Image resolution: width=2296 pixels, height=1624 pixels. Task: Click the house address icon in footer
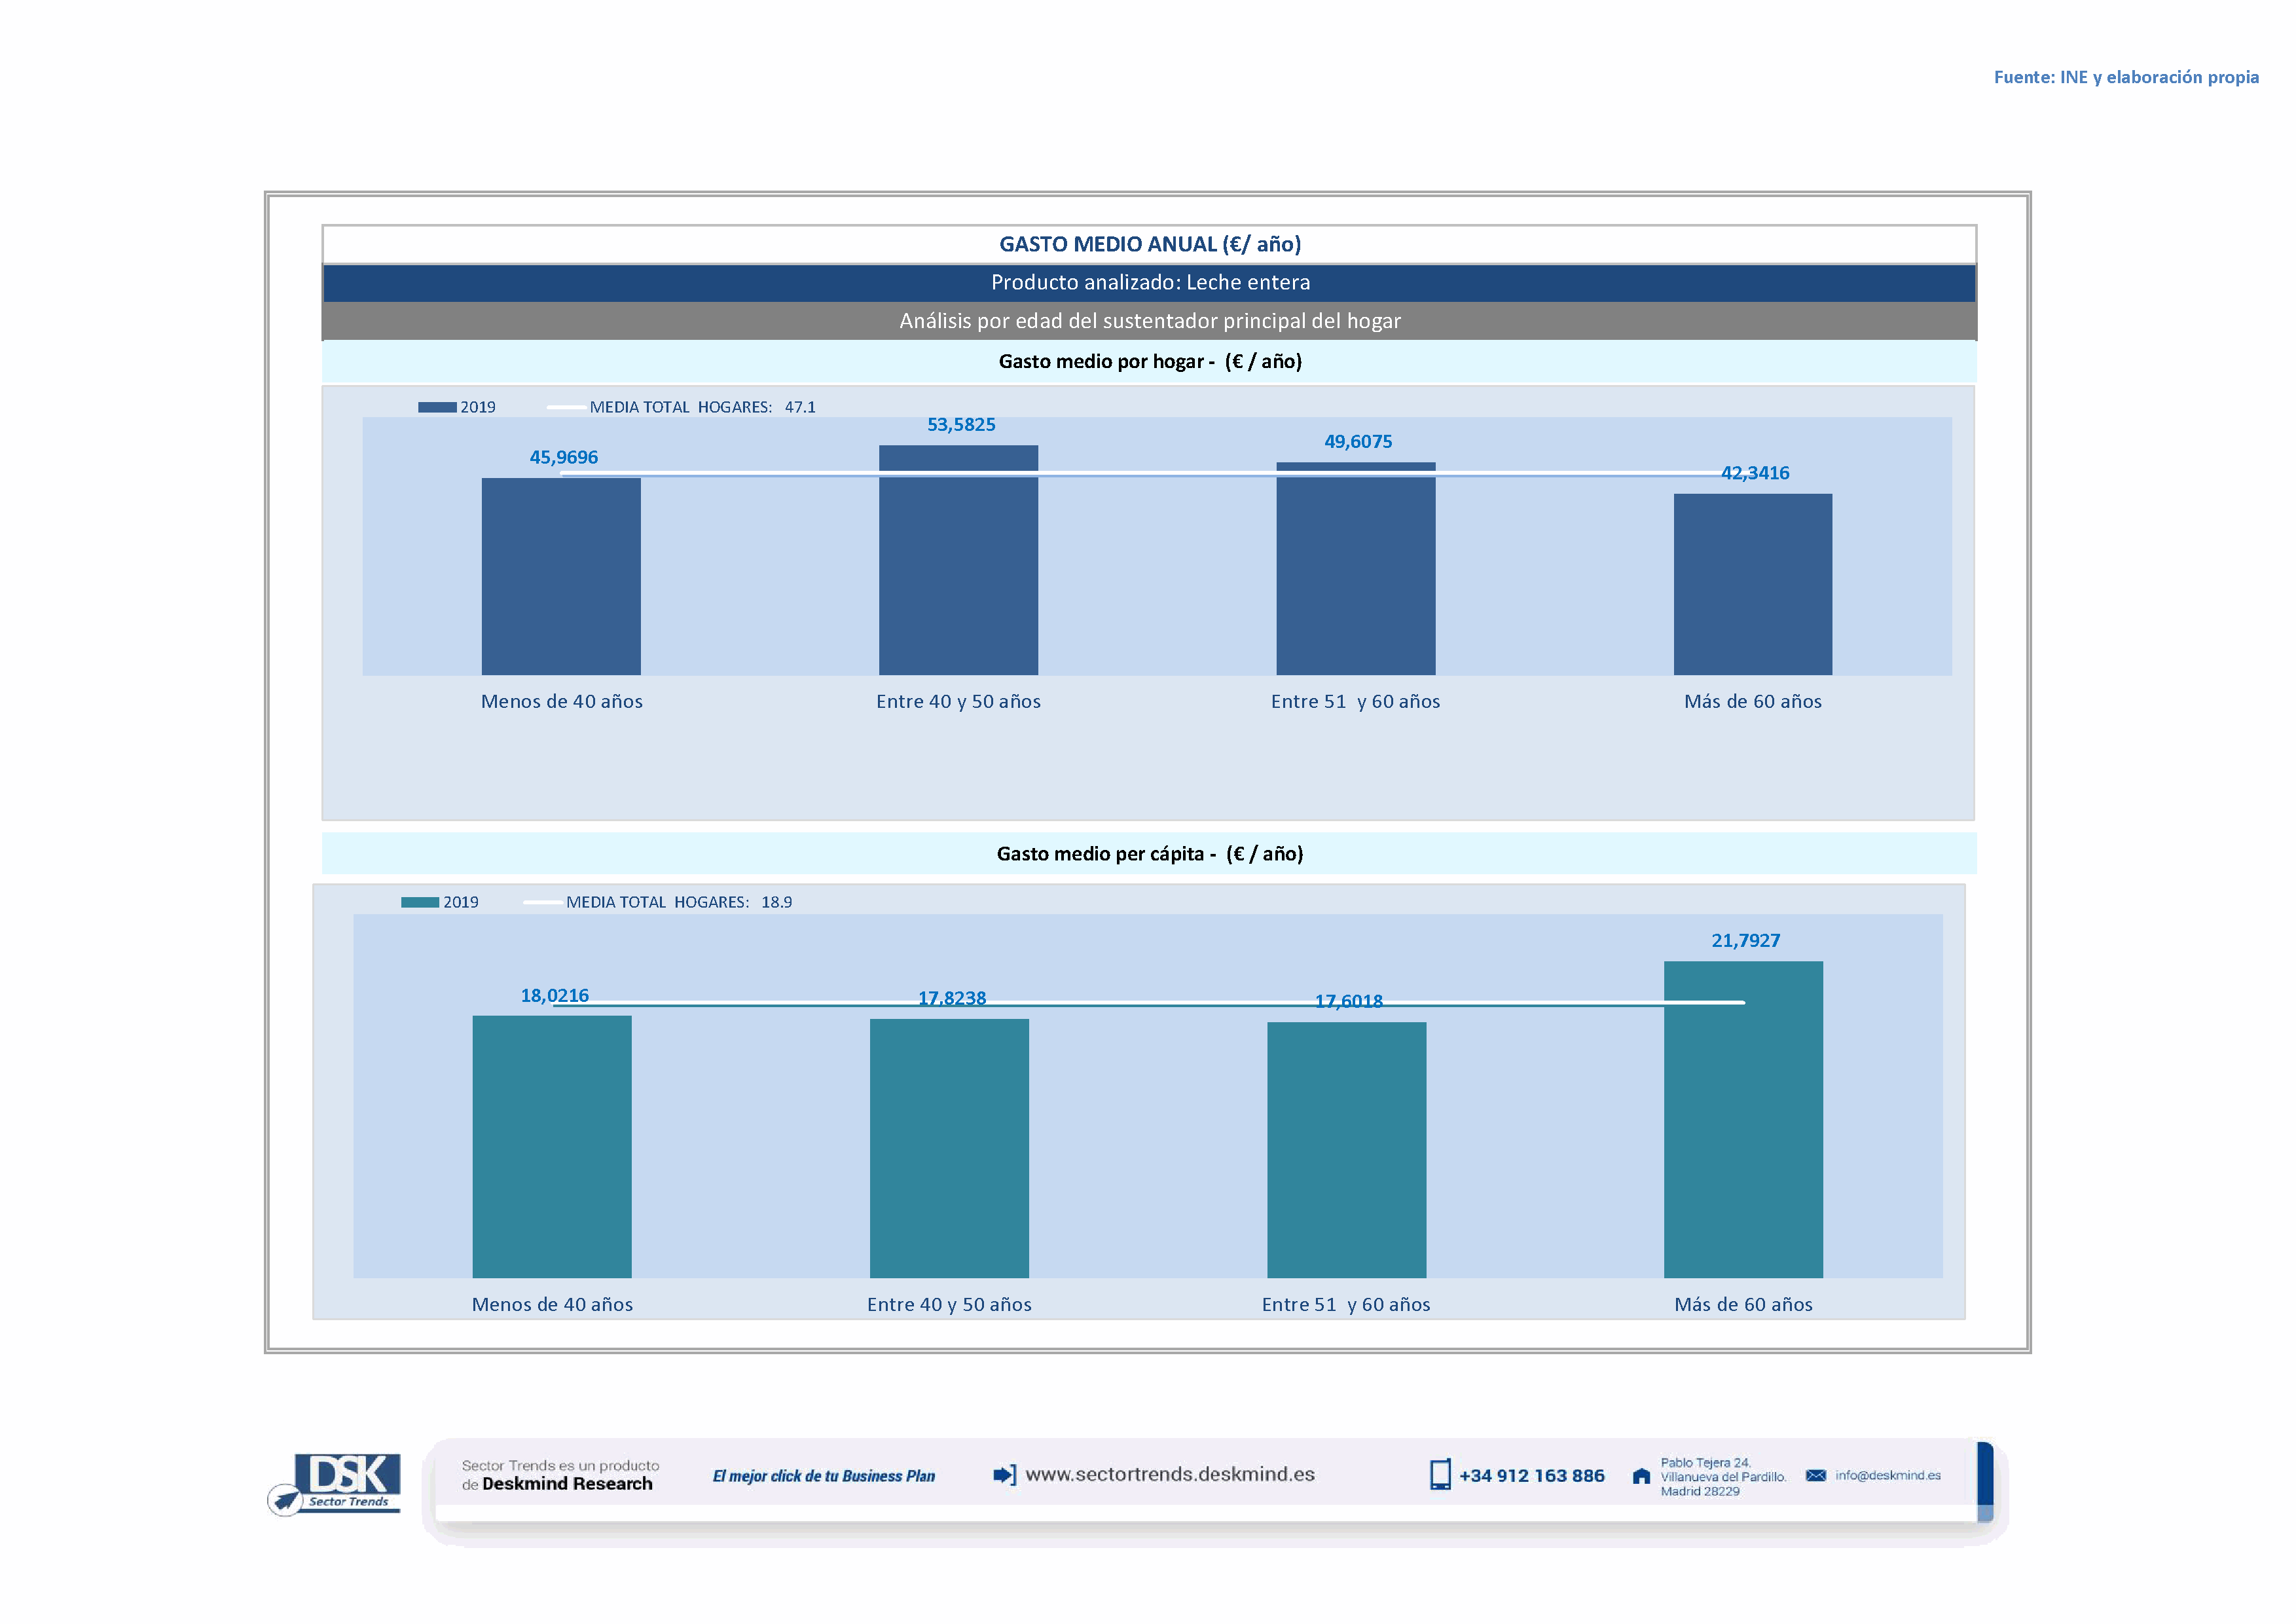coord(1641,1476)
